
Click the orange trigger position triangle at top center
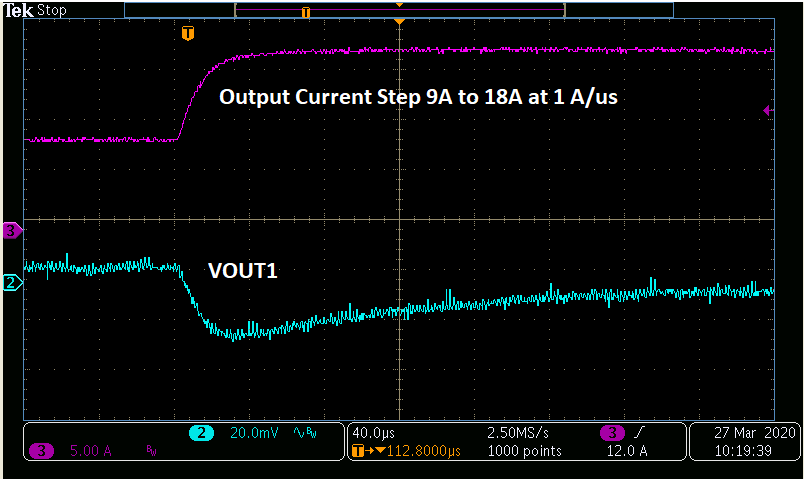(x=399, y=21)
